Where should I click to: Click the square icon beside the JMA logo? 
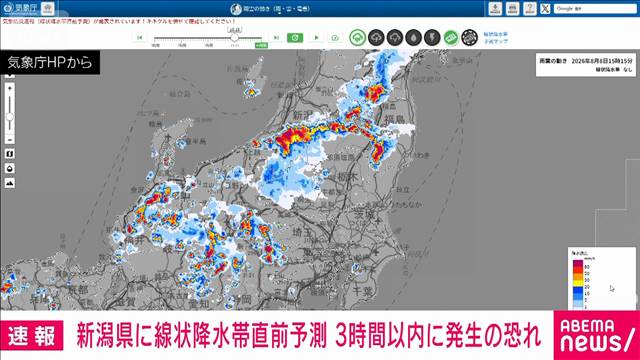[x=48, y=8]
